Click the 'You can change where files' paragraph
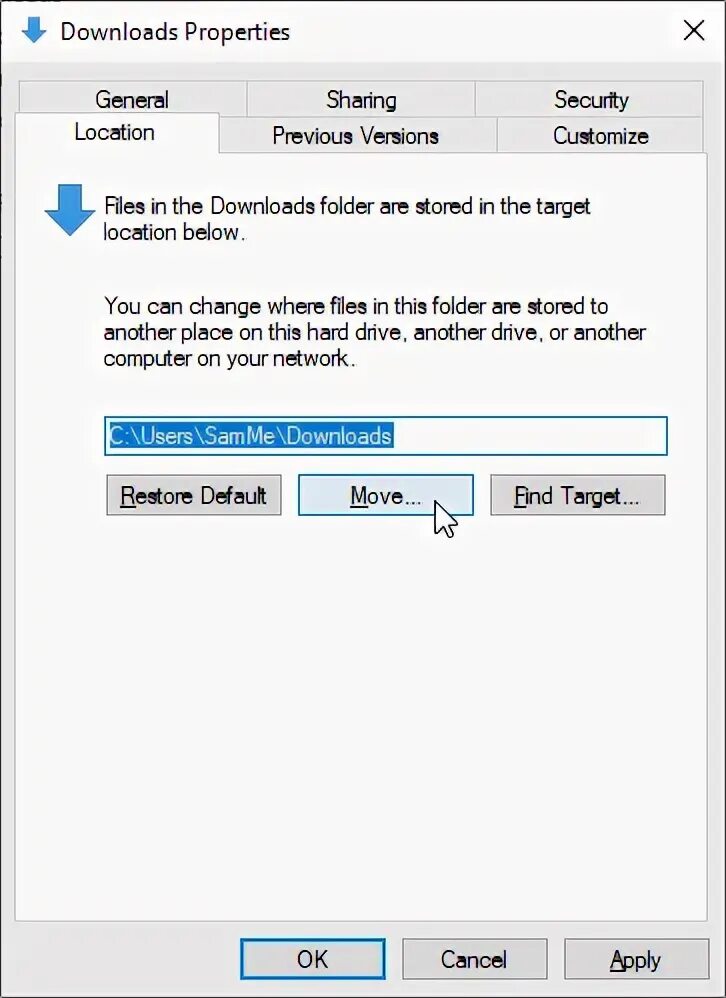 (x=375, y=332)
